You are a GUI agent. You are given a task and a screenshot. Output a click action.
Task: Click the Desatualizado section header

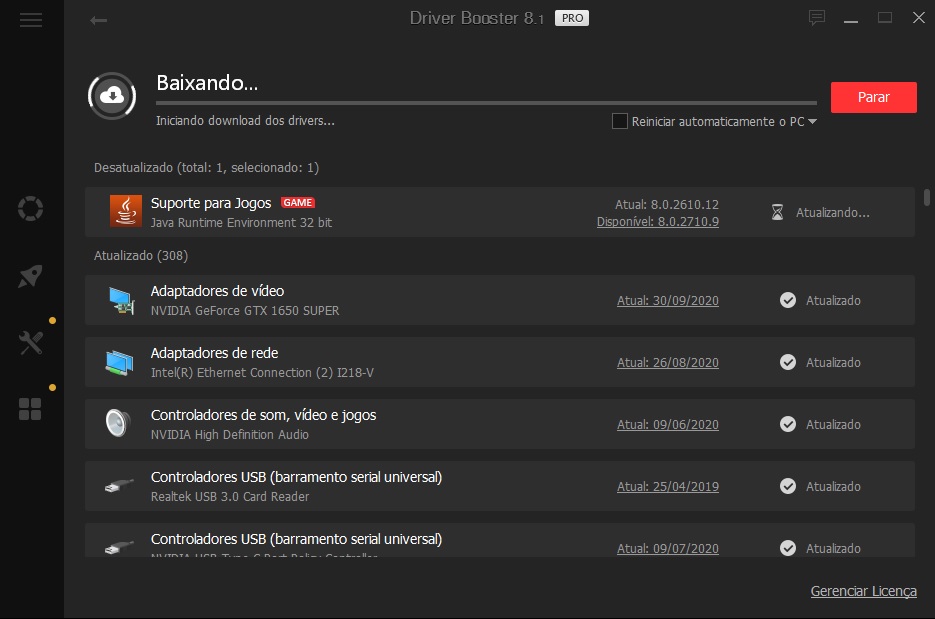206,168
